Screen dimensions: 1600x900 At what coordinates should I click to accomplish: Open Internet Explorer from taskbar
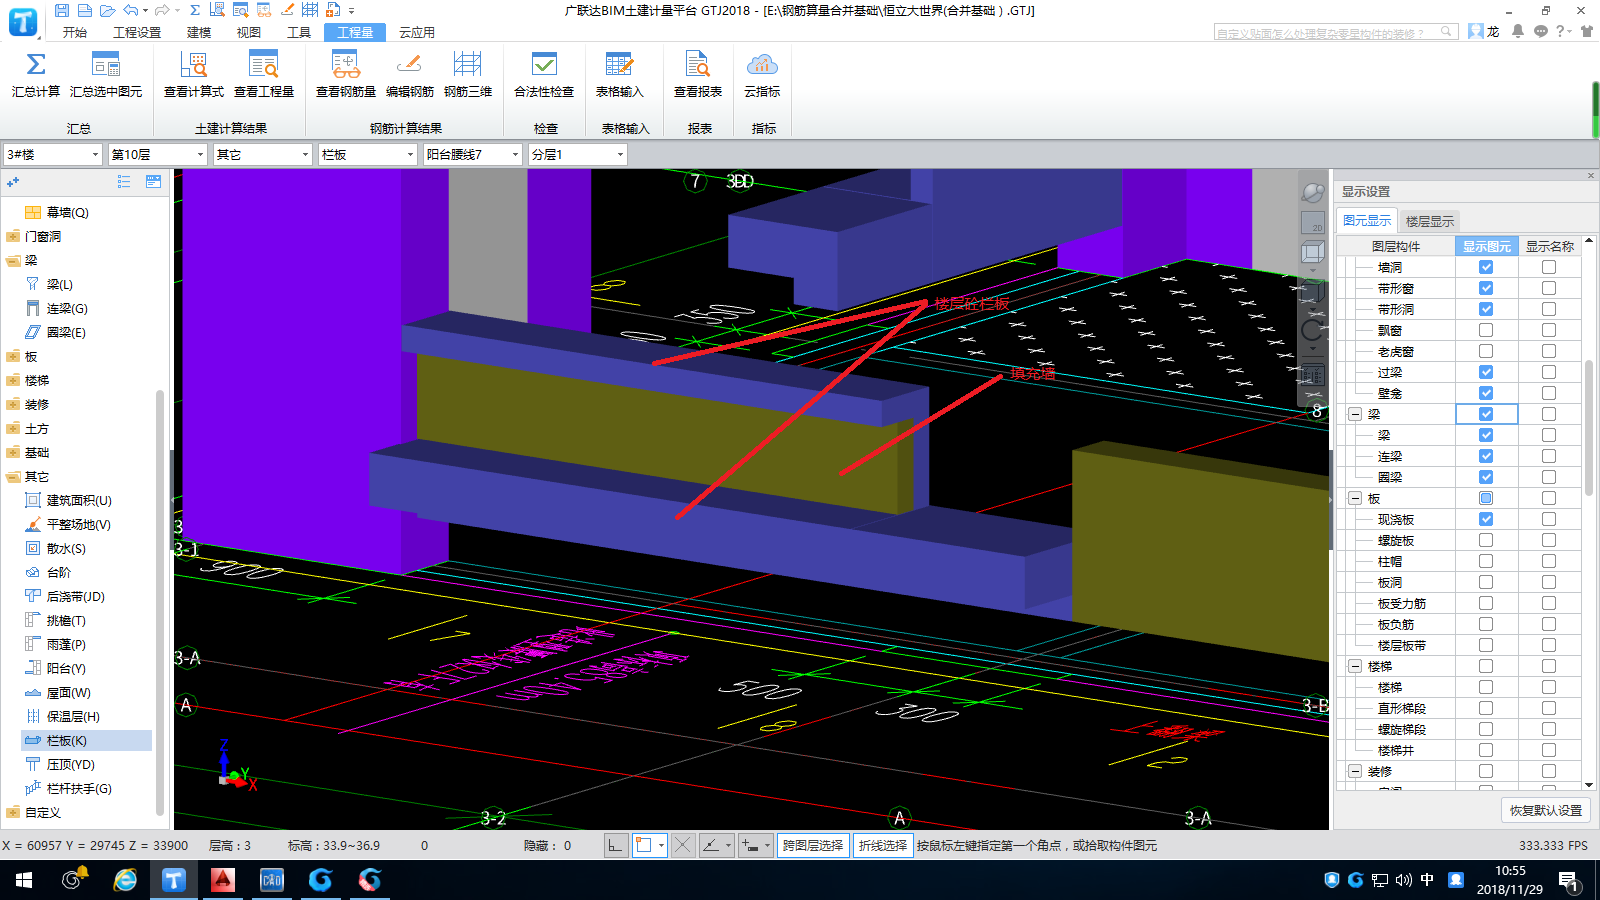(125, 880)
